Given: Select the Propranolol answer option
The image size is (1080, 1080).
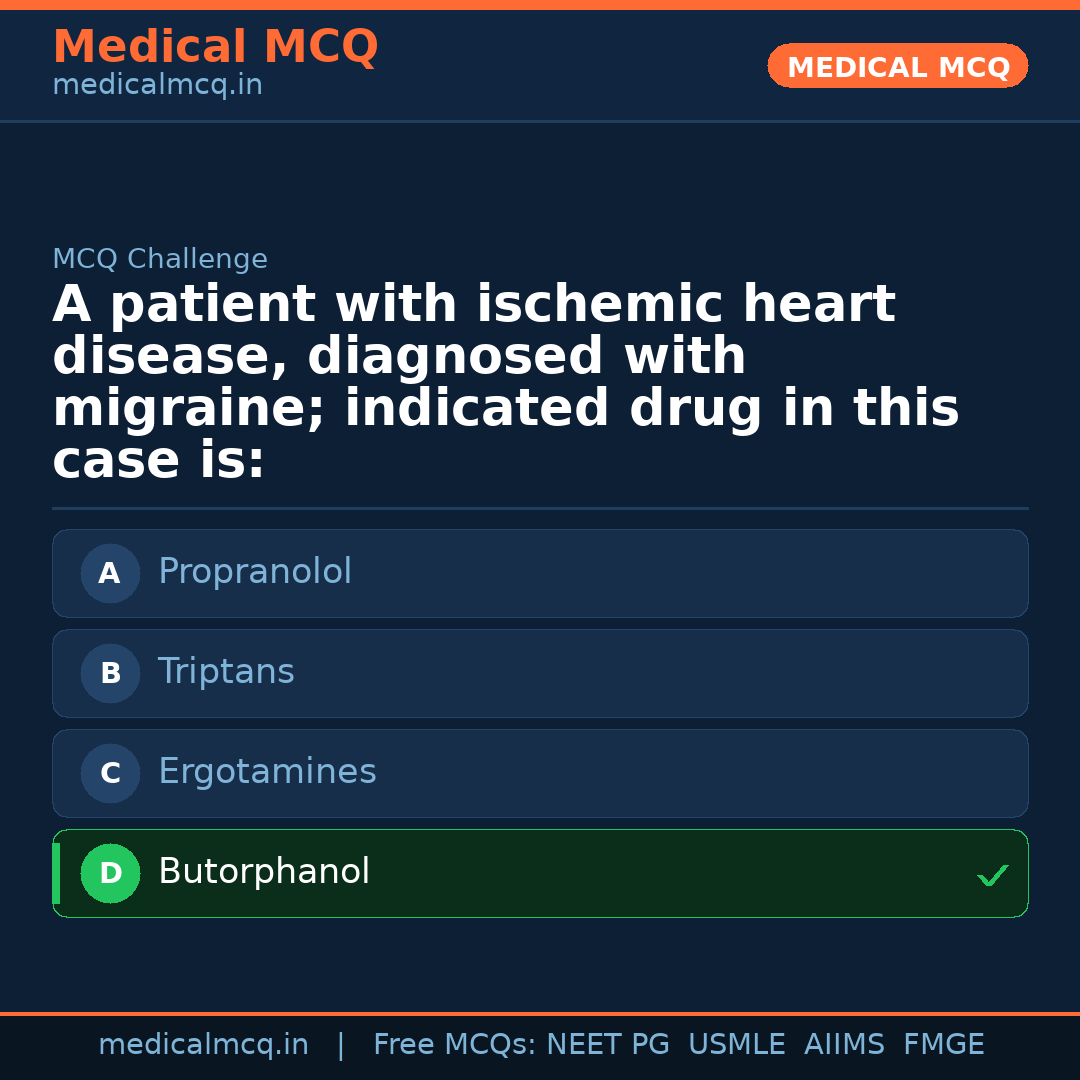Looking at the screenshot, I should (540, 573).
